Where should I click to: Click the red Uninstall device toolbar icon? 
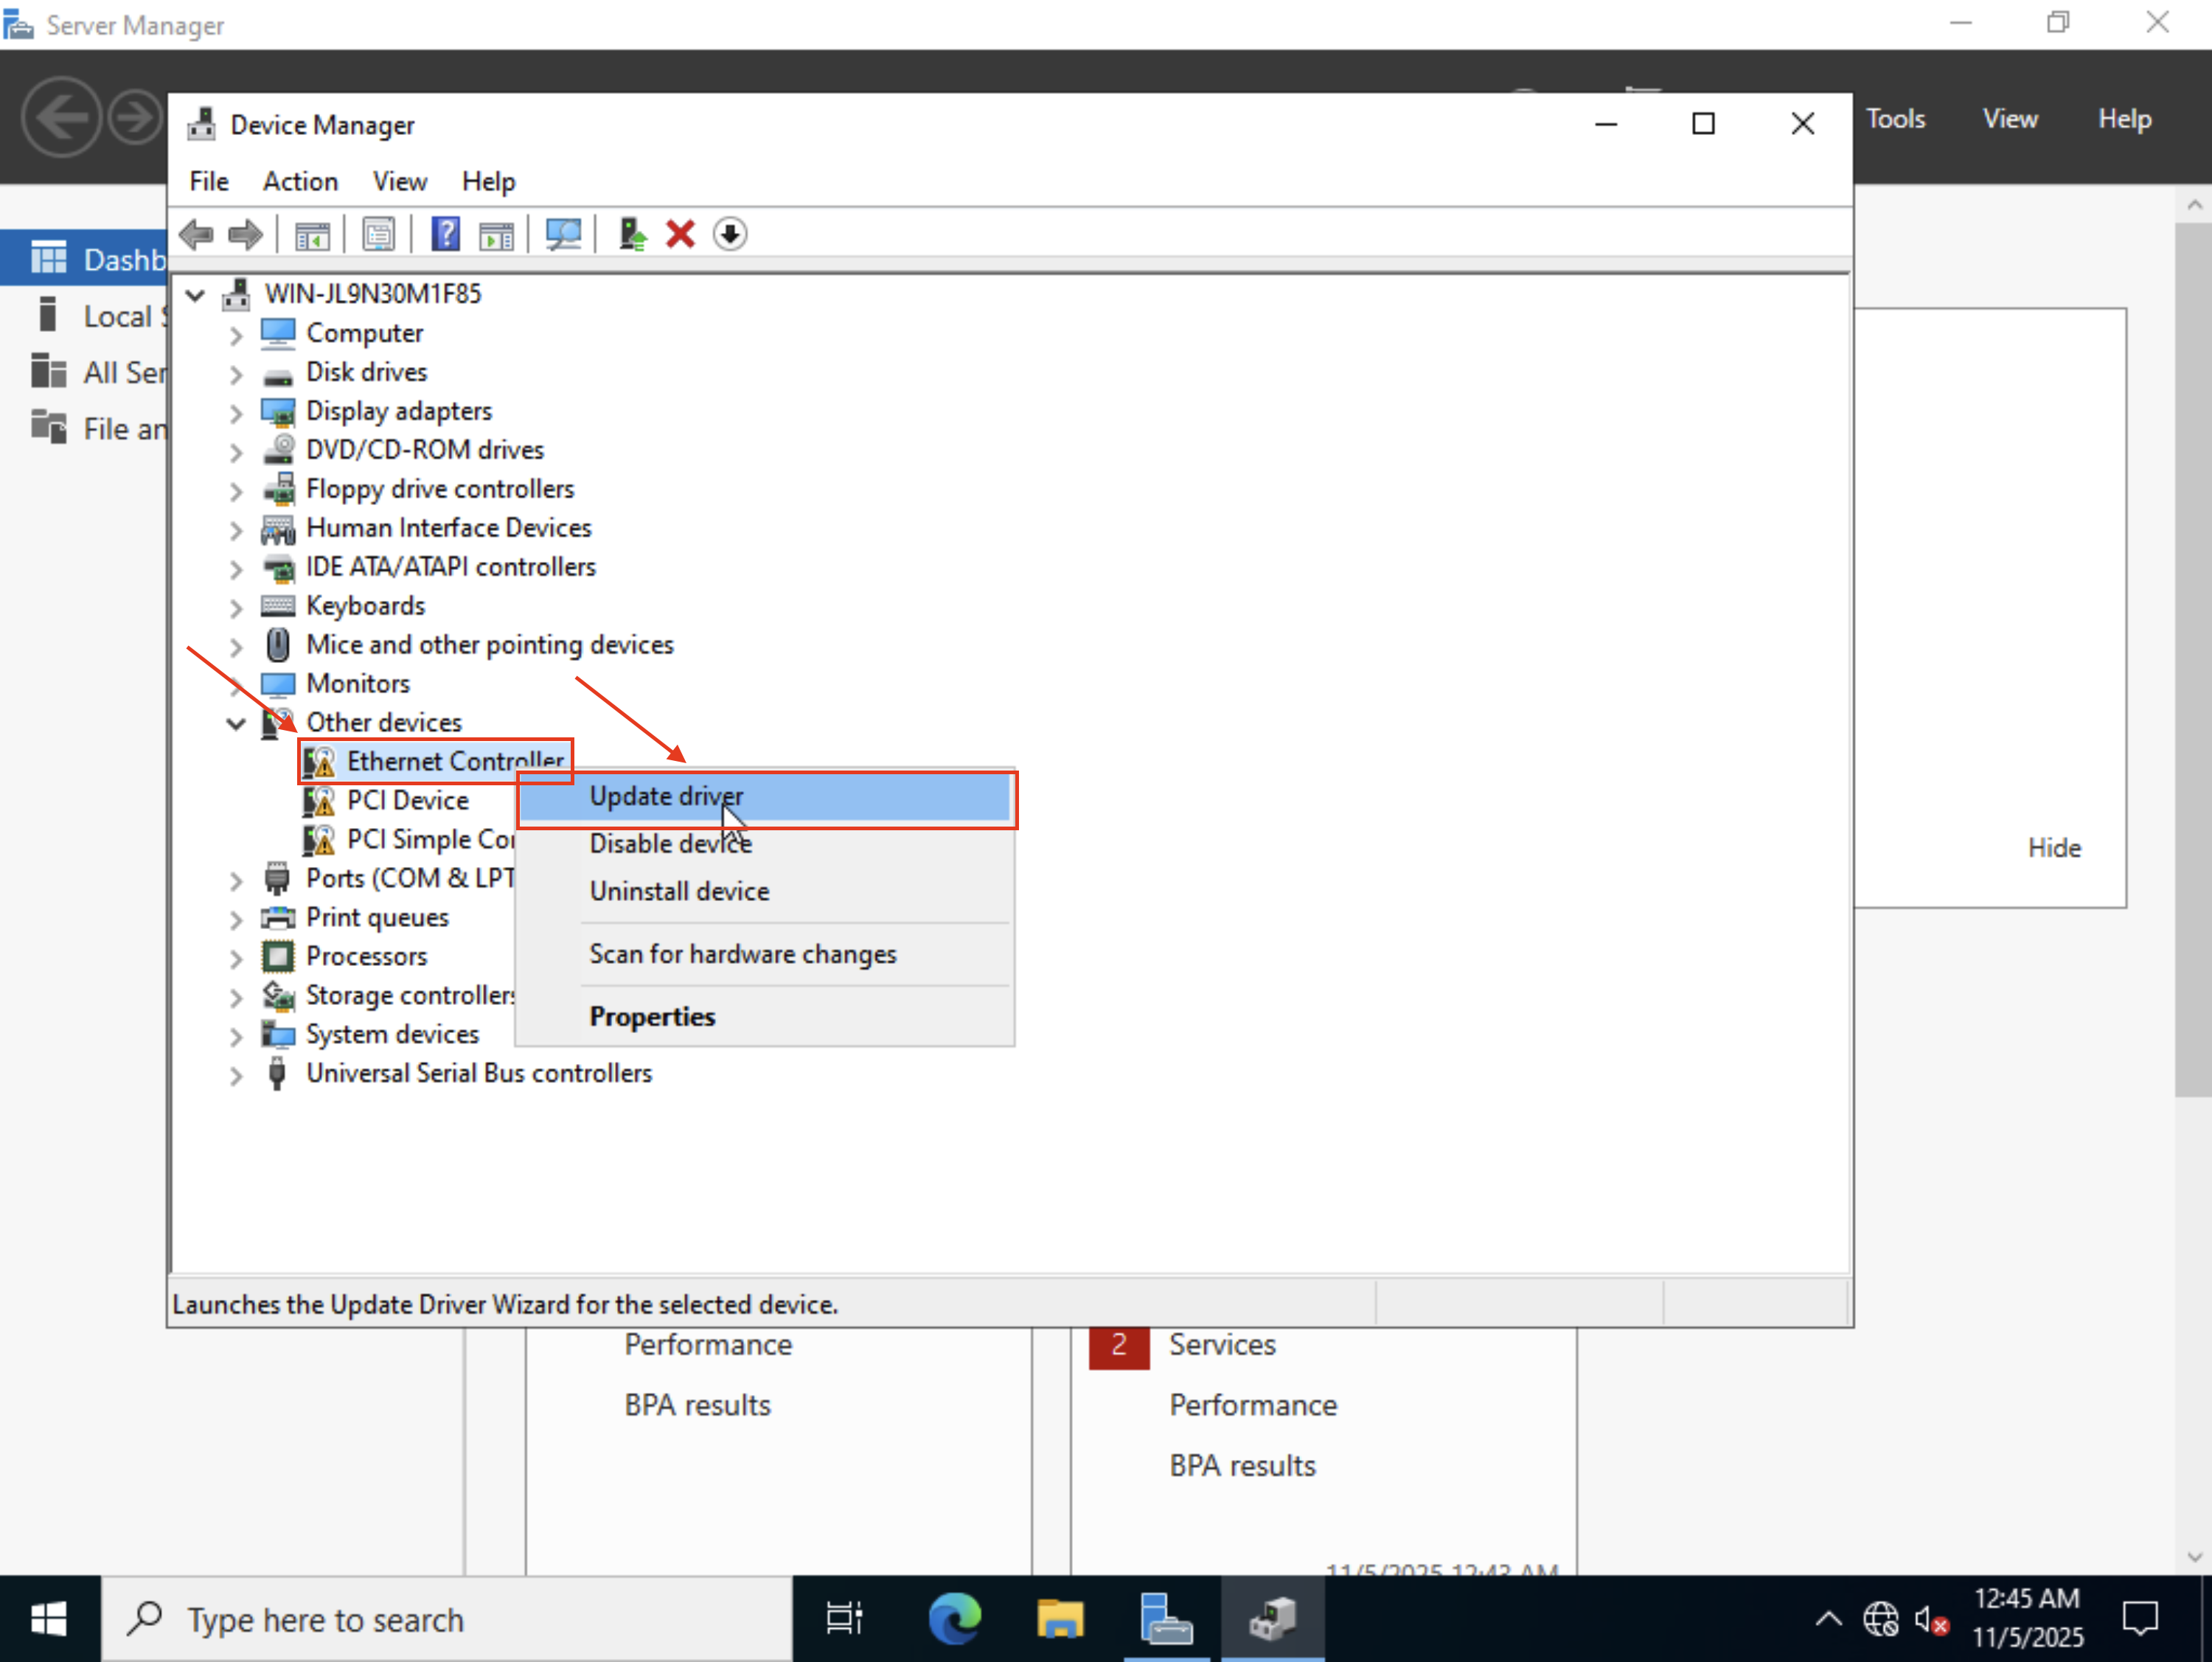click(680, 234)
